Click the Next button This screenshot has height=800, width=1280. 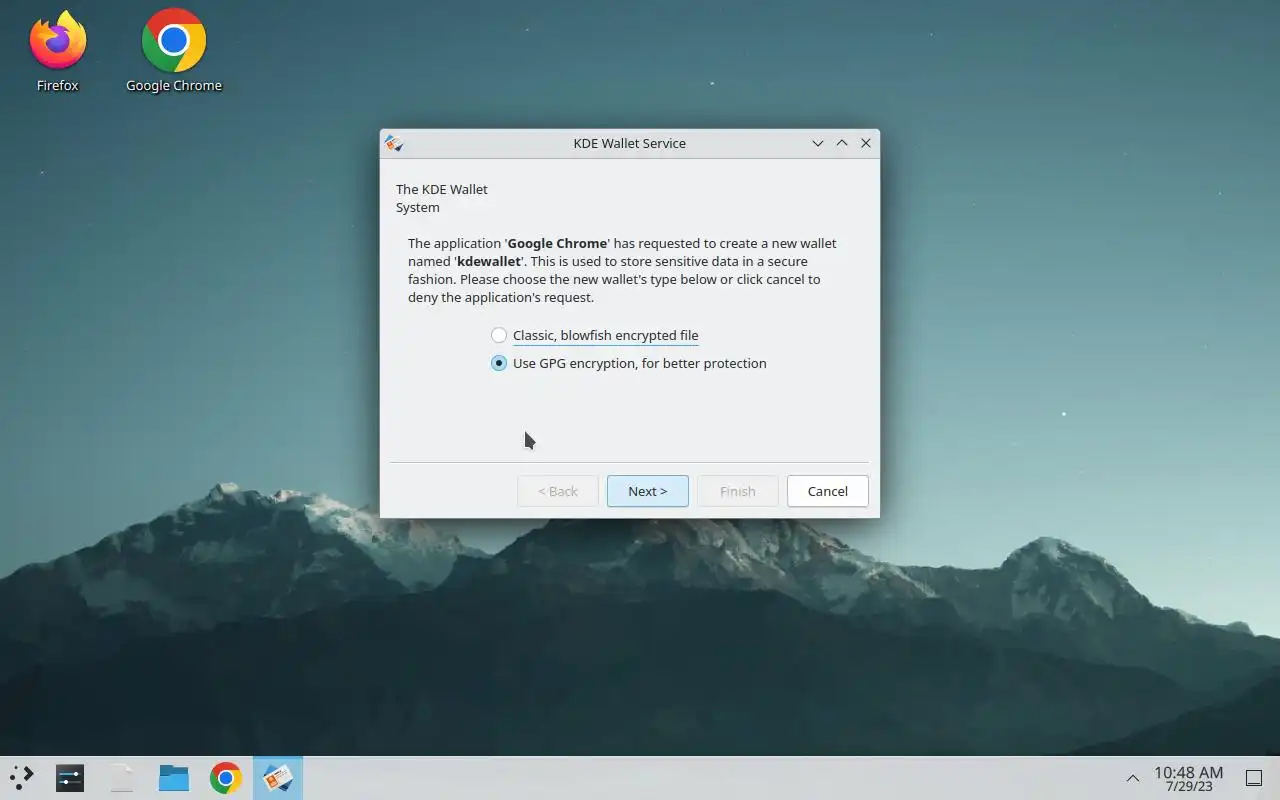648,491
